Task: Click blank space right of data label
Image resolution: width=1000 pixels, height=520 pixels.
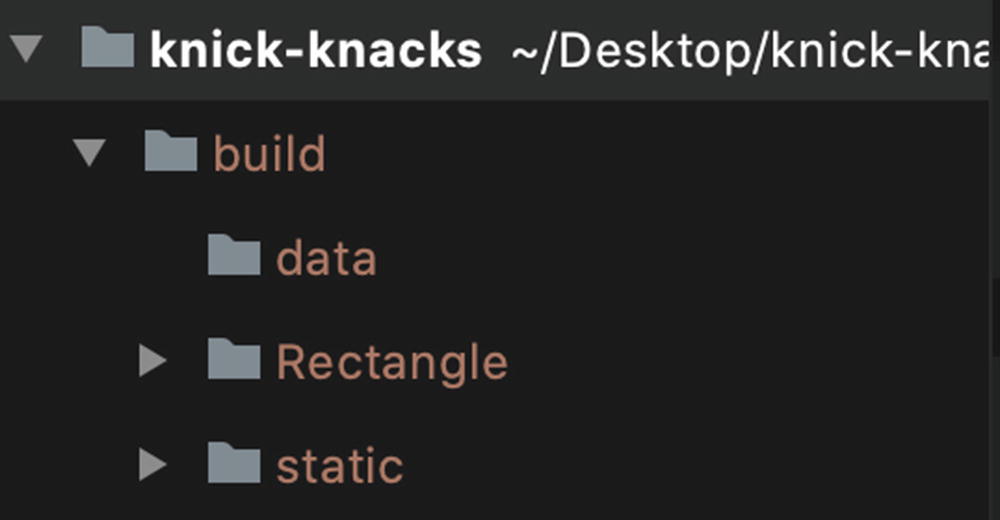Action: (x=680, y=259)
